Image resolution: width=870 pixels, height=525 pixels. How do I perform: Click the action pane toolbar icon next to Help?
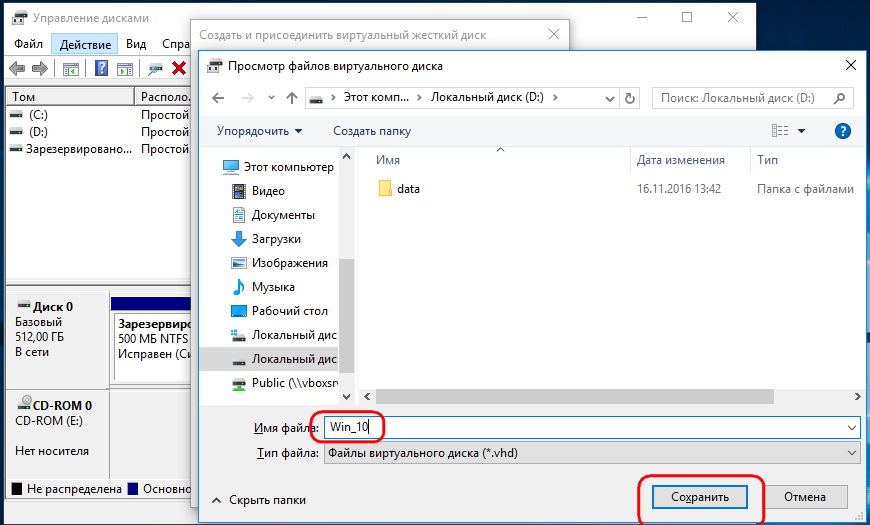125,69
